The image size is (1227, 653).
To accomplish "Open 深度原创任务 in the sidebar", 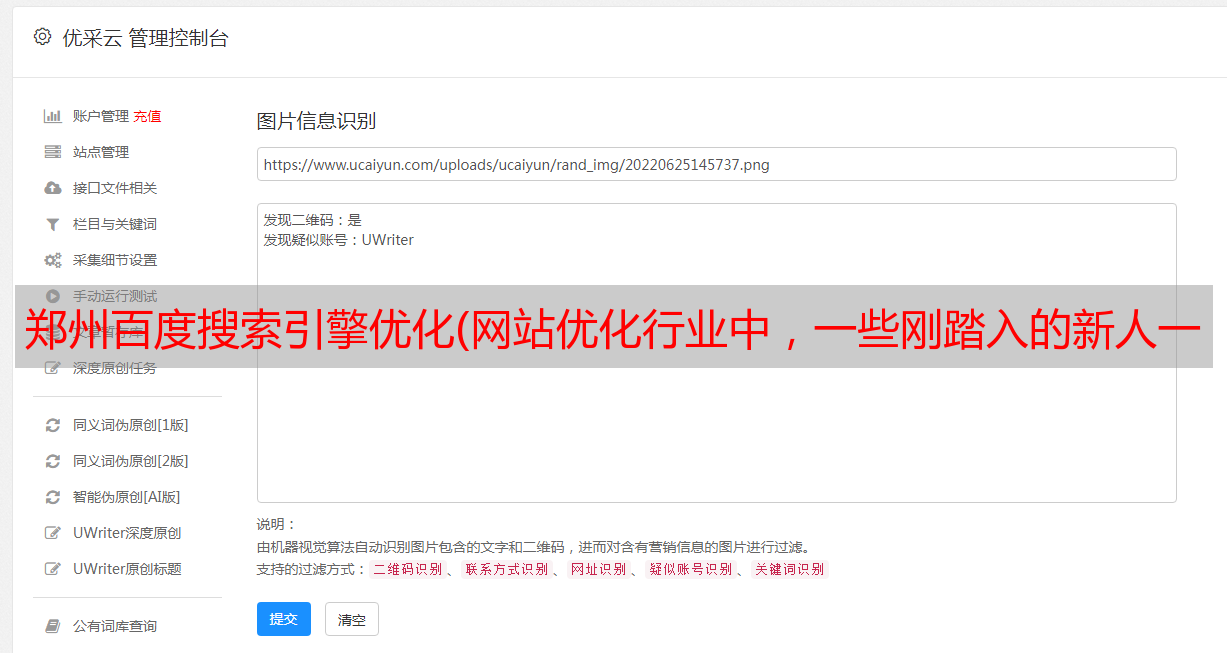I will [x=115, y=368].
